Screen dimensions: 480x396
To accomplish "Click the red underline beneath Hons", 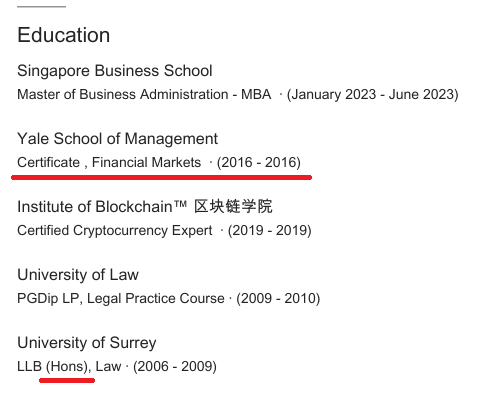I will click(x=67, y=380).
